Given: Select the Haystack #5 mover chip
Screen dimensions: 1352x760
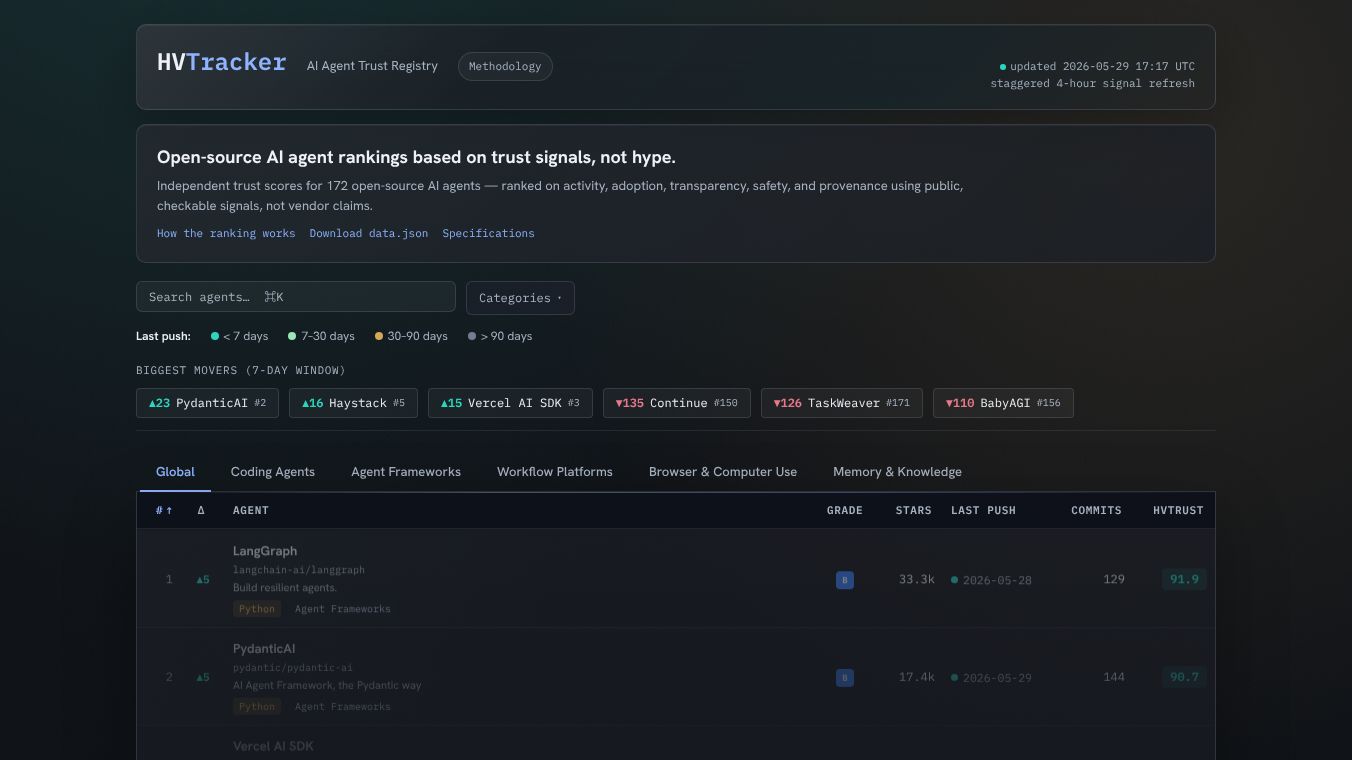Looking at the screenshot, I should pyautogui.click(x=353, y=403).
